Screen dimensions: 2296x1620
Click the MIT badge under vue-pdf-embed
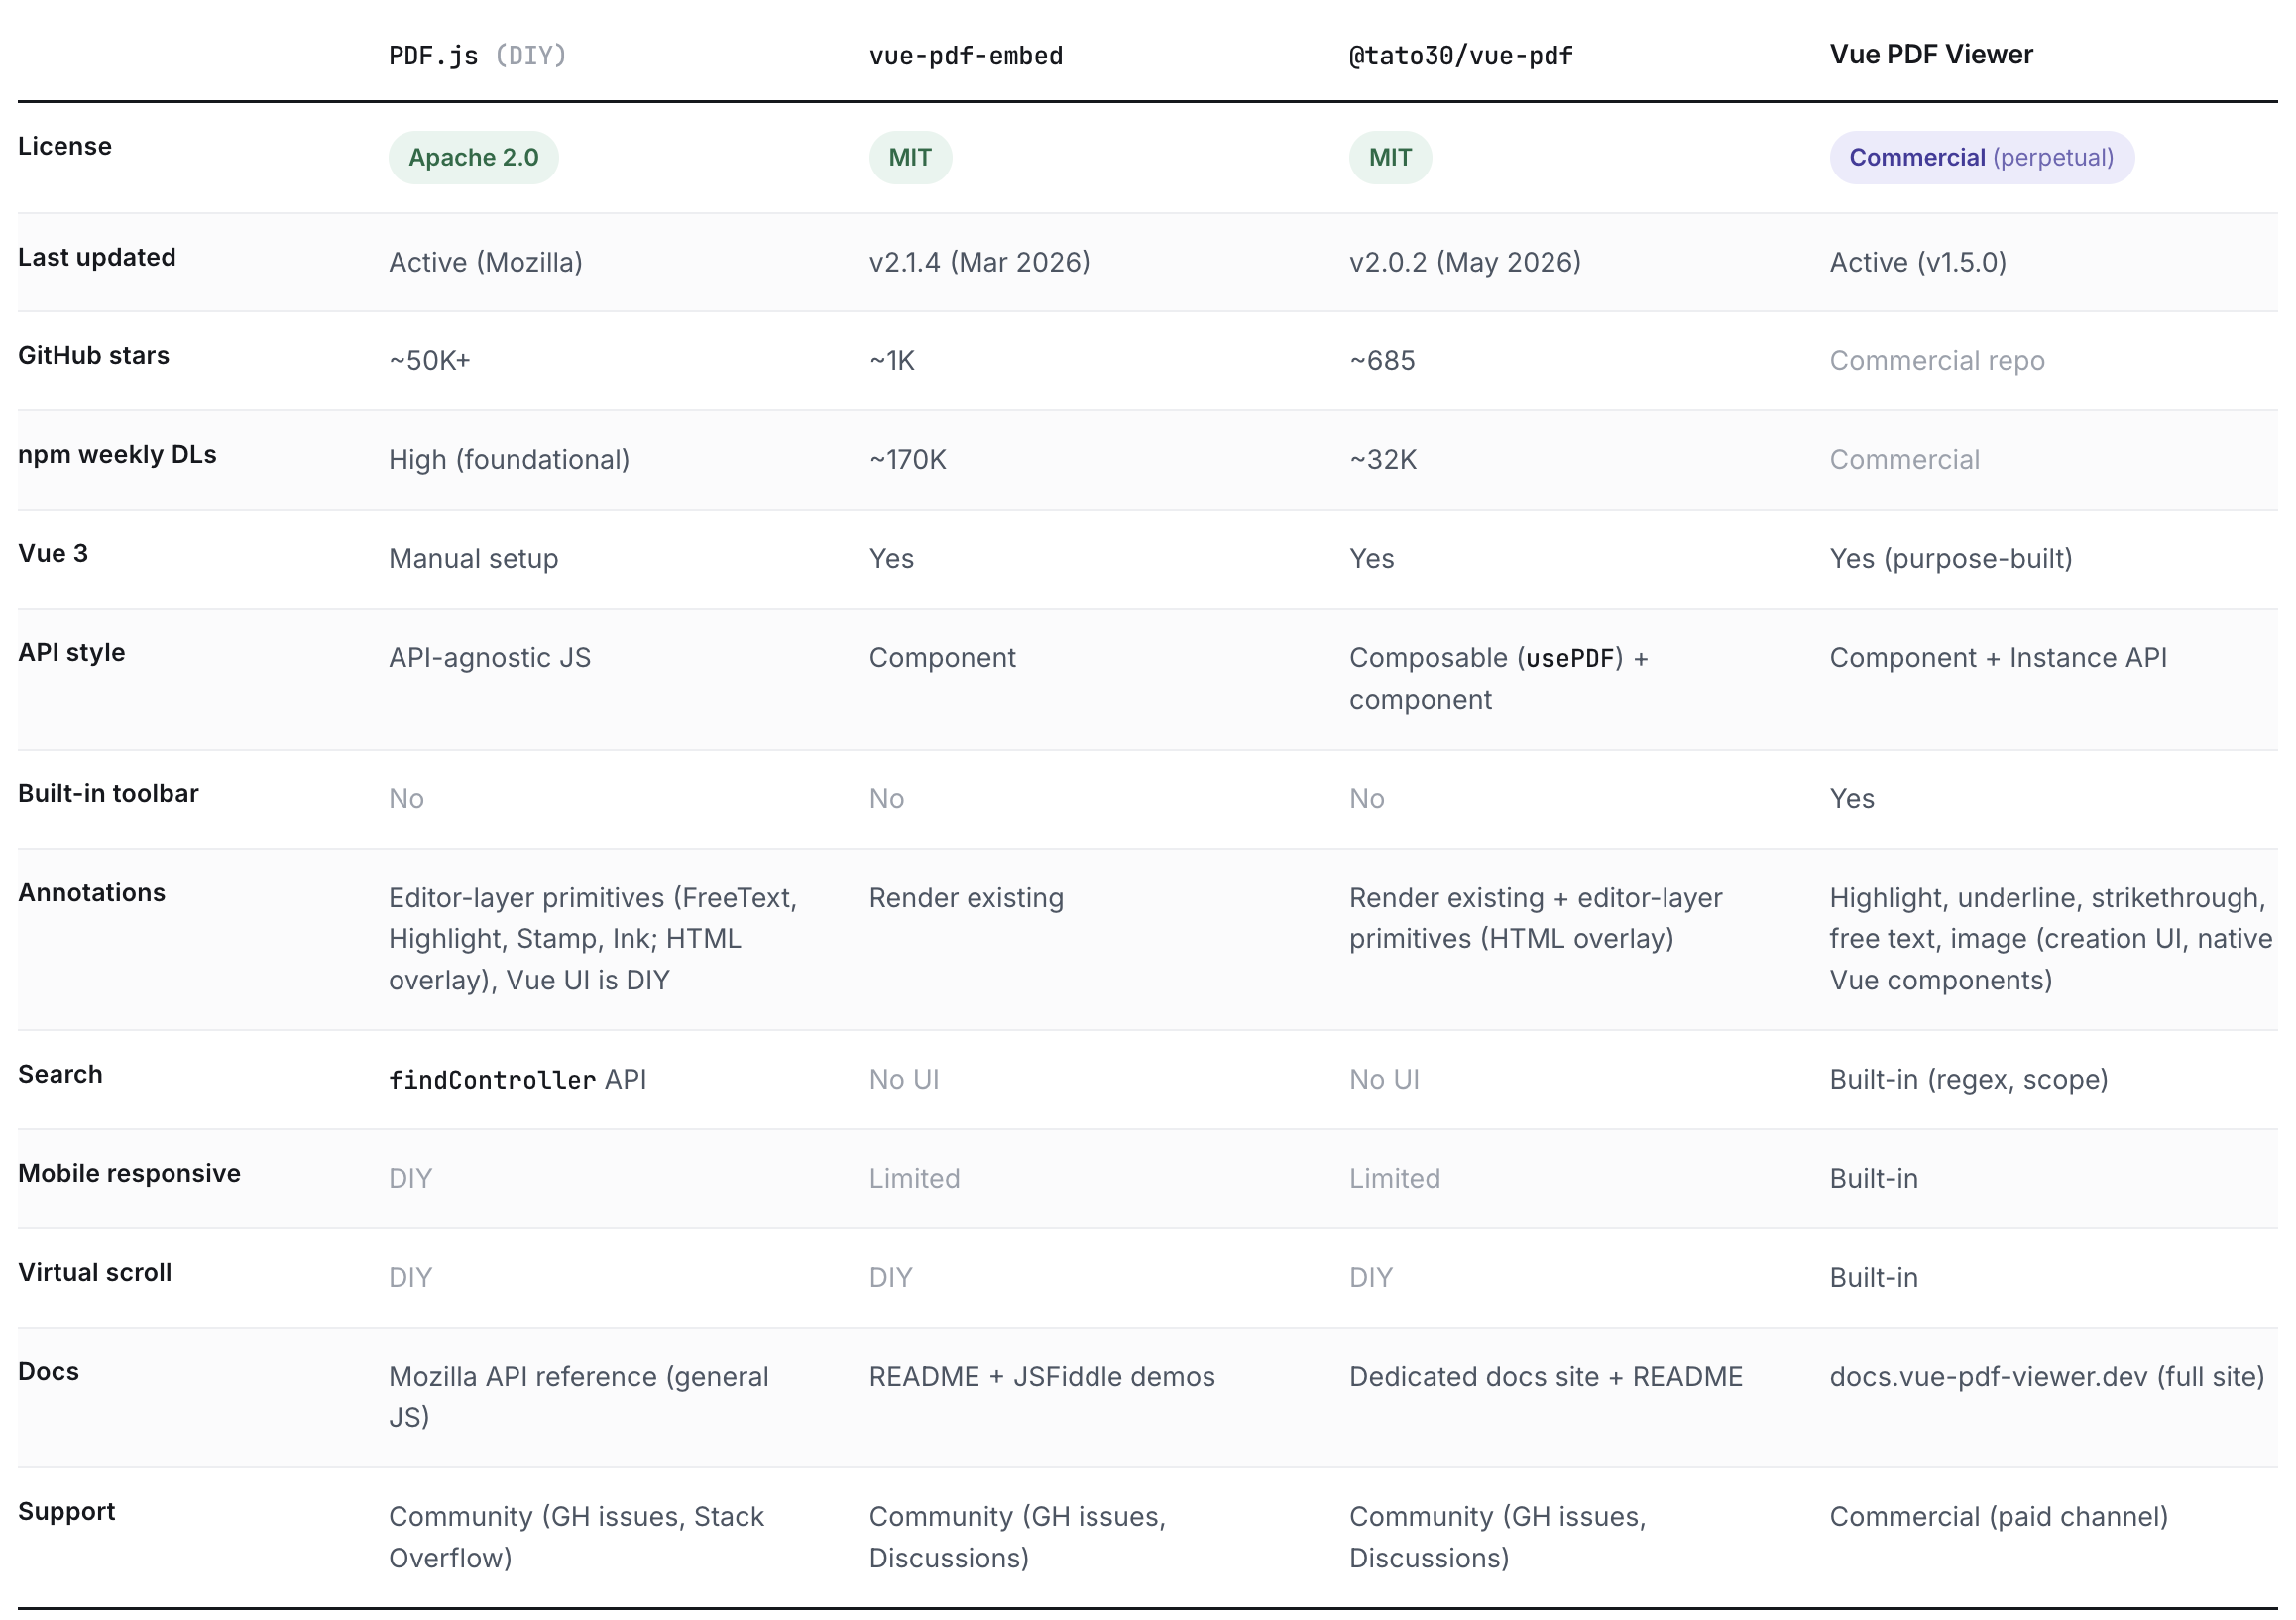(x=910, y=157)
